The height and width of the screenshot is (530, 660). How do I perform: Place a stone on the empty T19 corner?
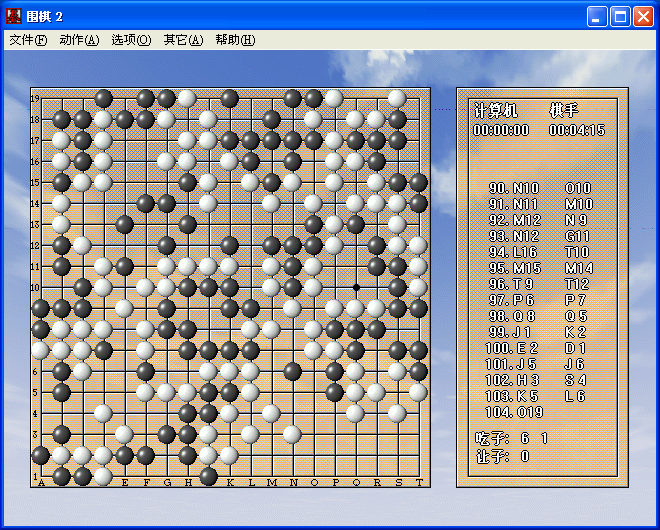coord(418,98)
